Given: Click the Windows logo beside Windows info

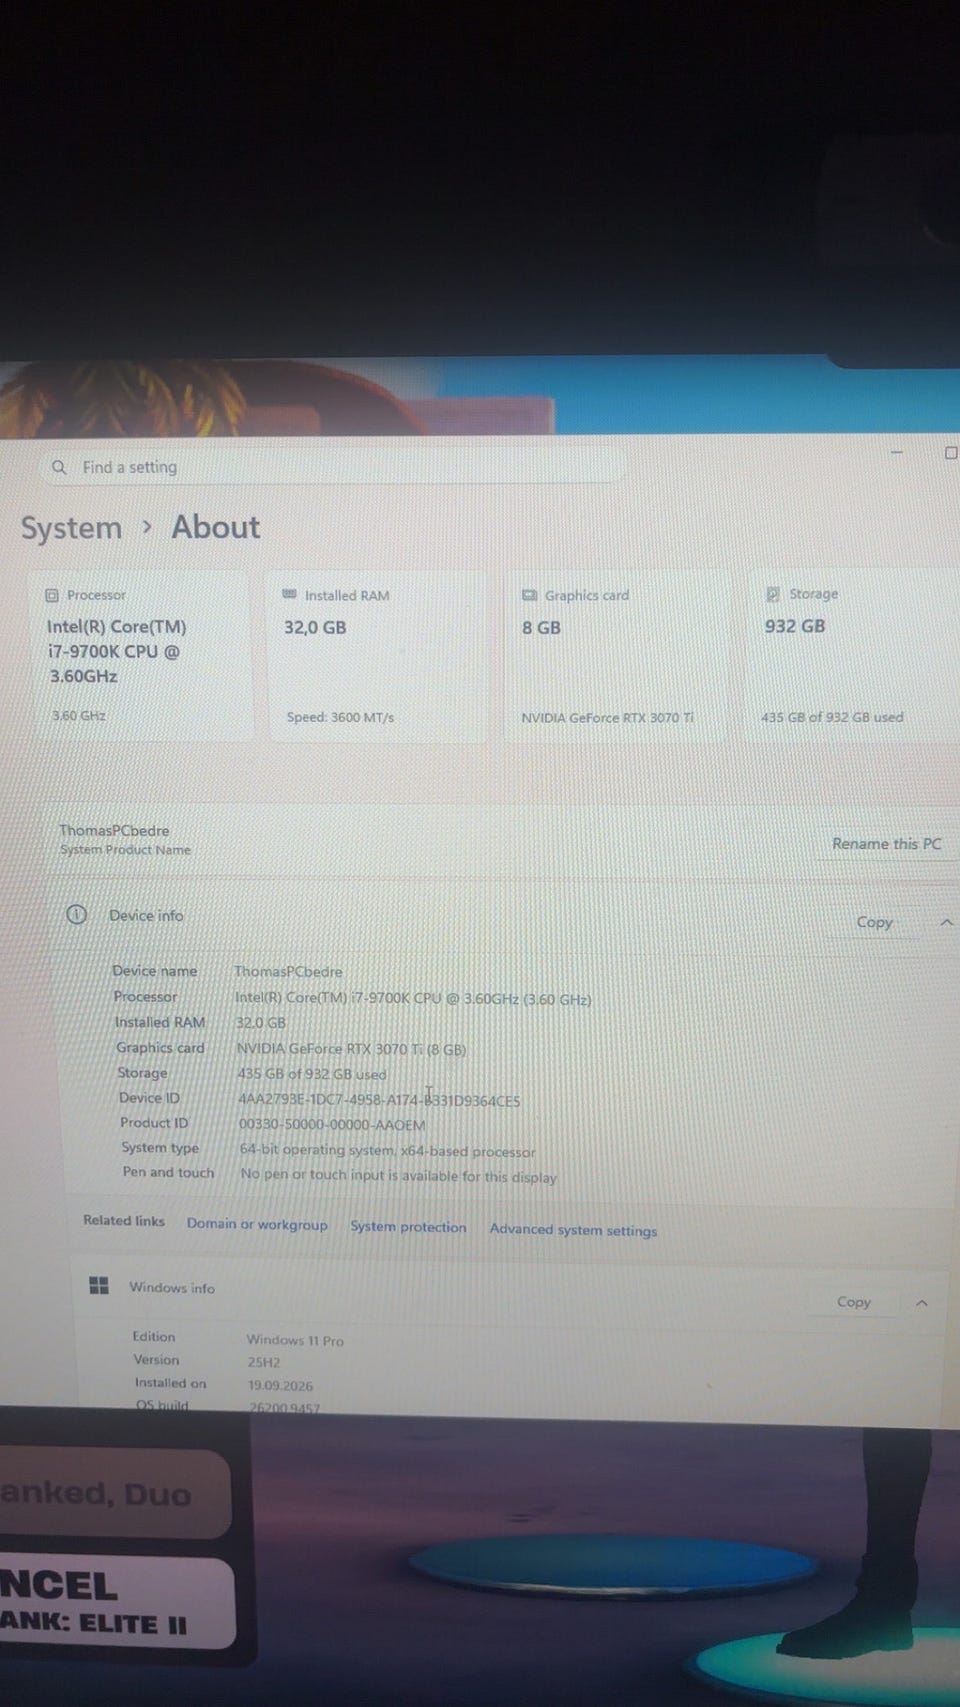Looking at the screenshot, I should tap(99, 1285).
